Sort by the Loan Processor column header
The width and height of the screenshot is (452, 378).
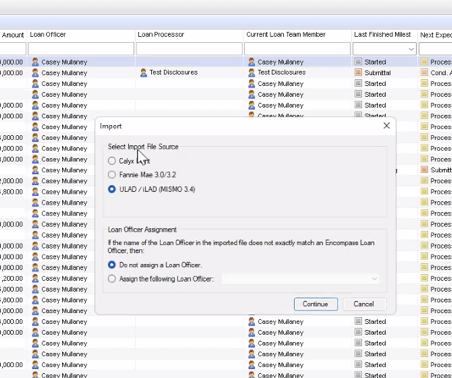click(x=161, y=34)
